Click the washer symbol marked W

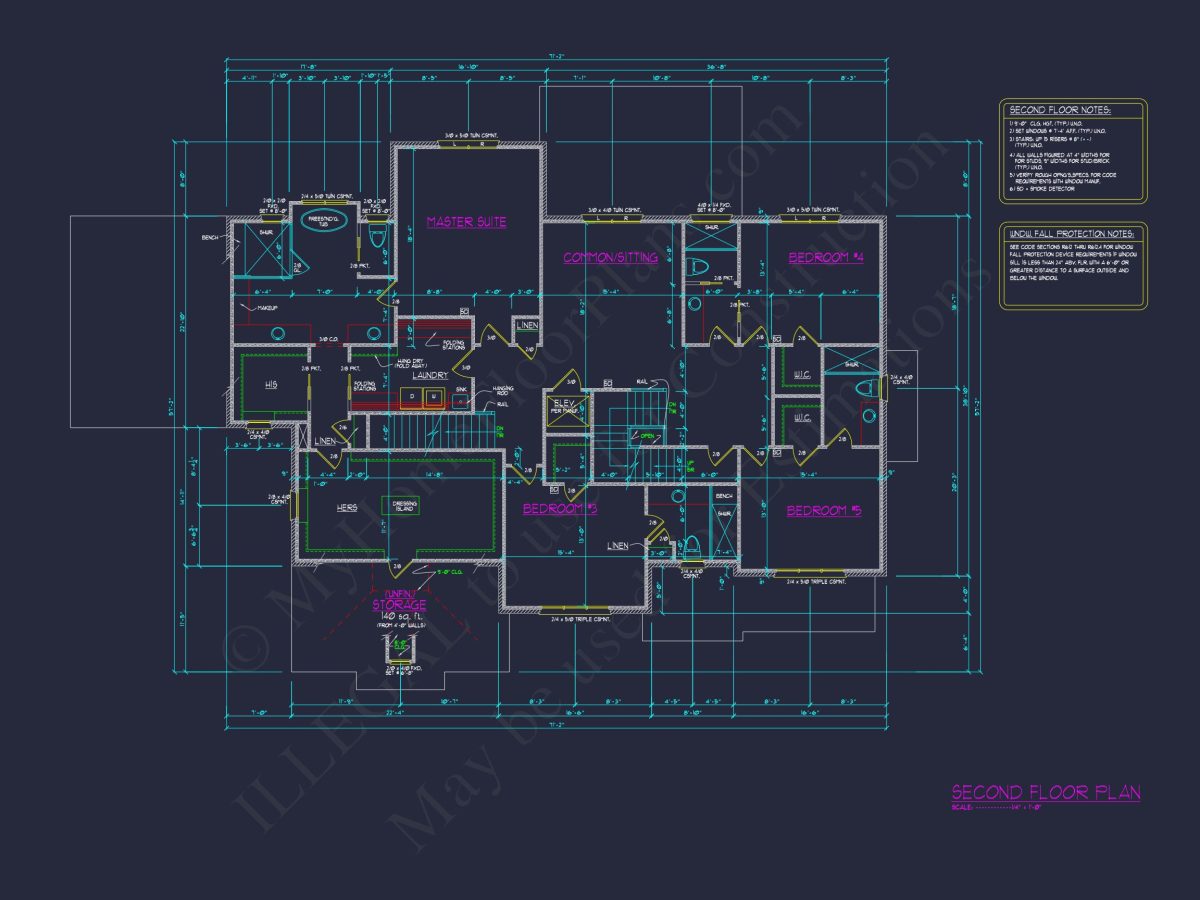coord(433,398)
